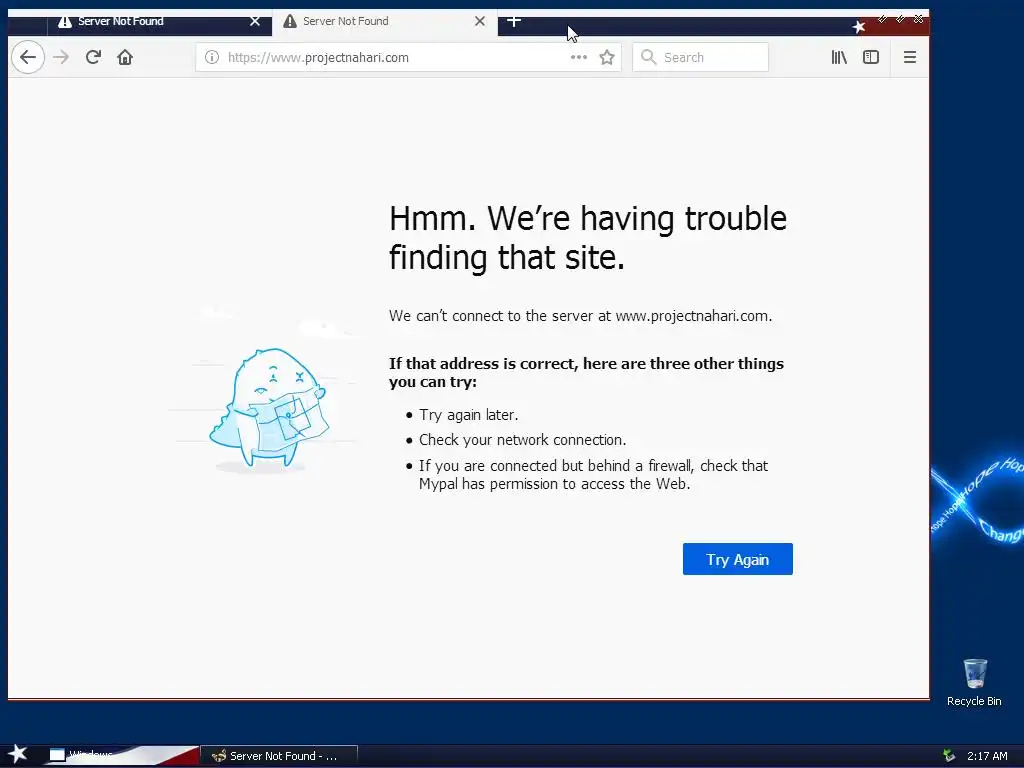1024x768 pixels.
Task: Select the Recycle Bin desktop icon
Action: 974,682
